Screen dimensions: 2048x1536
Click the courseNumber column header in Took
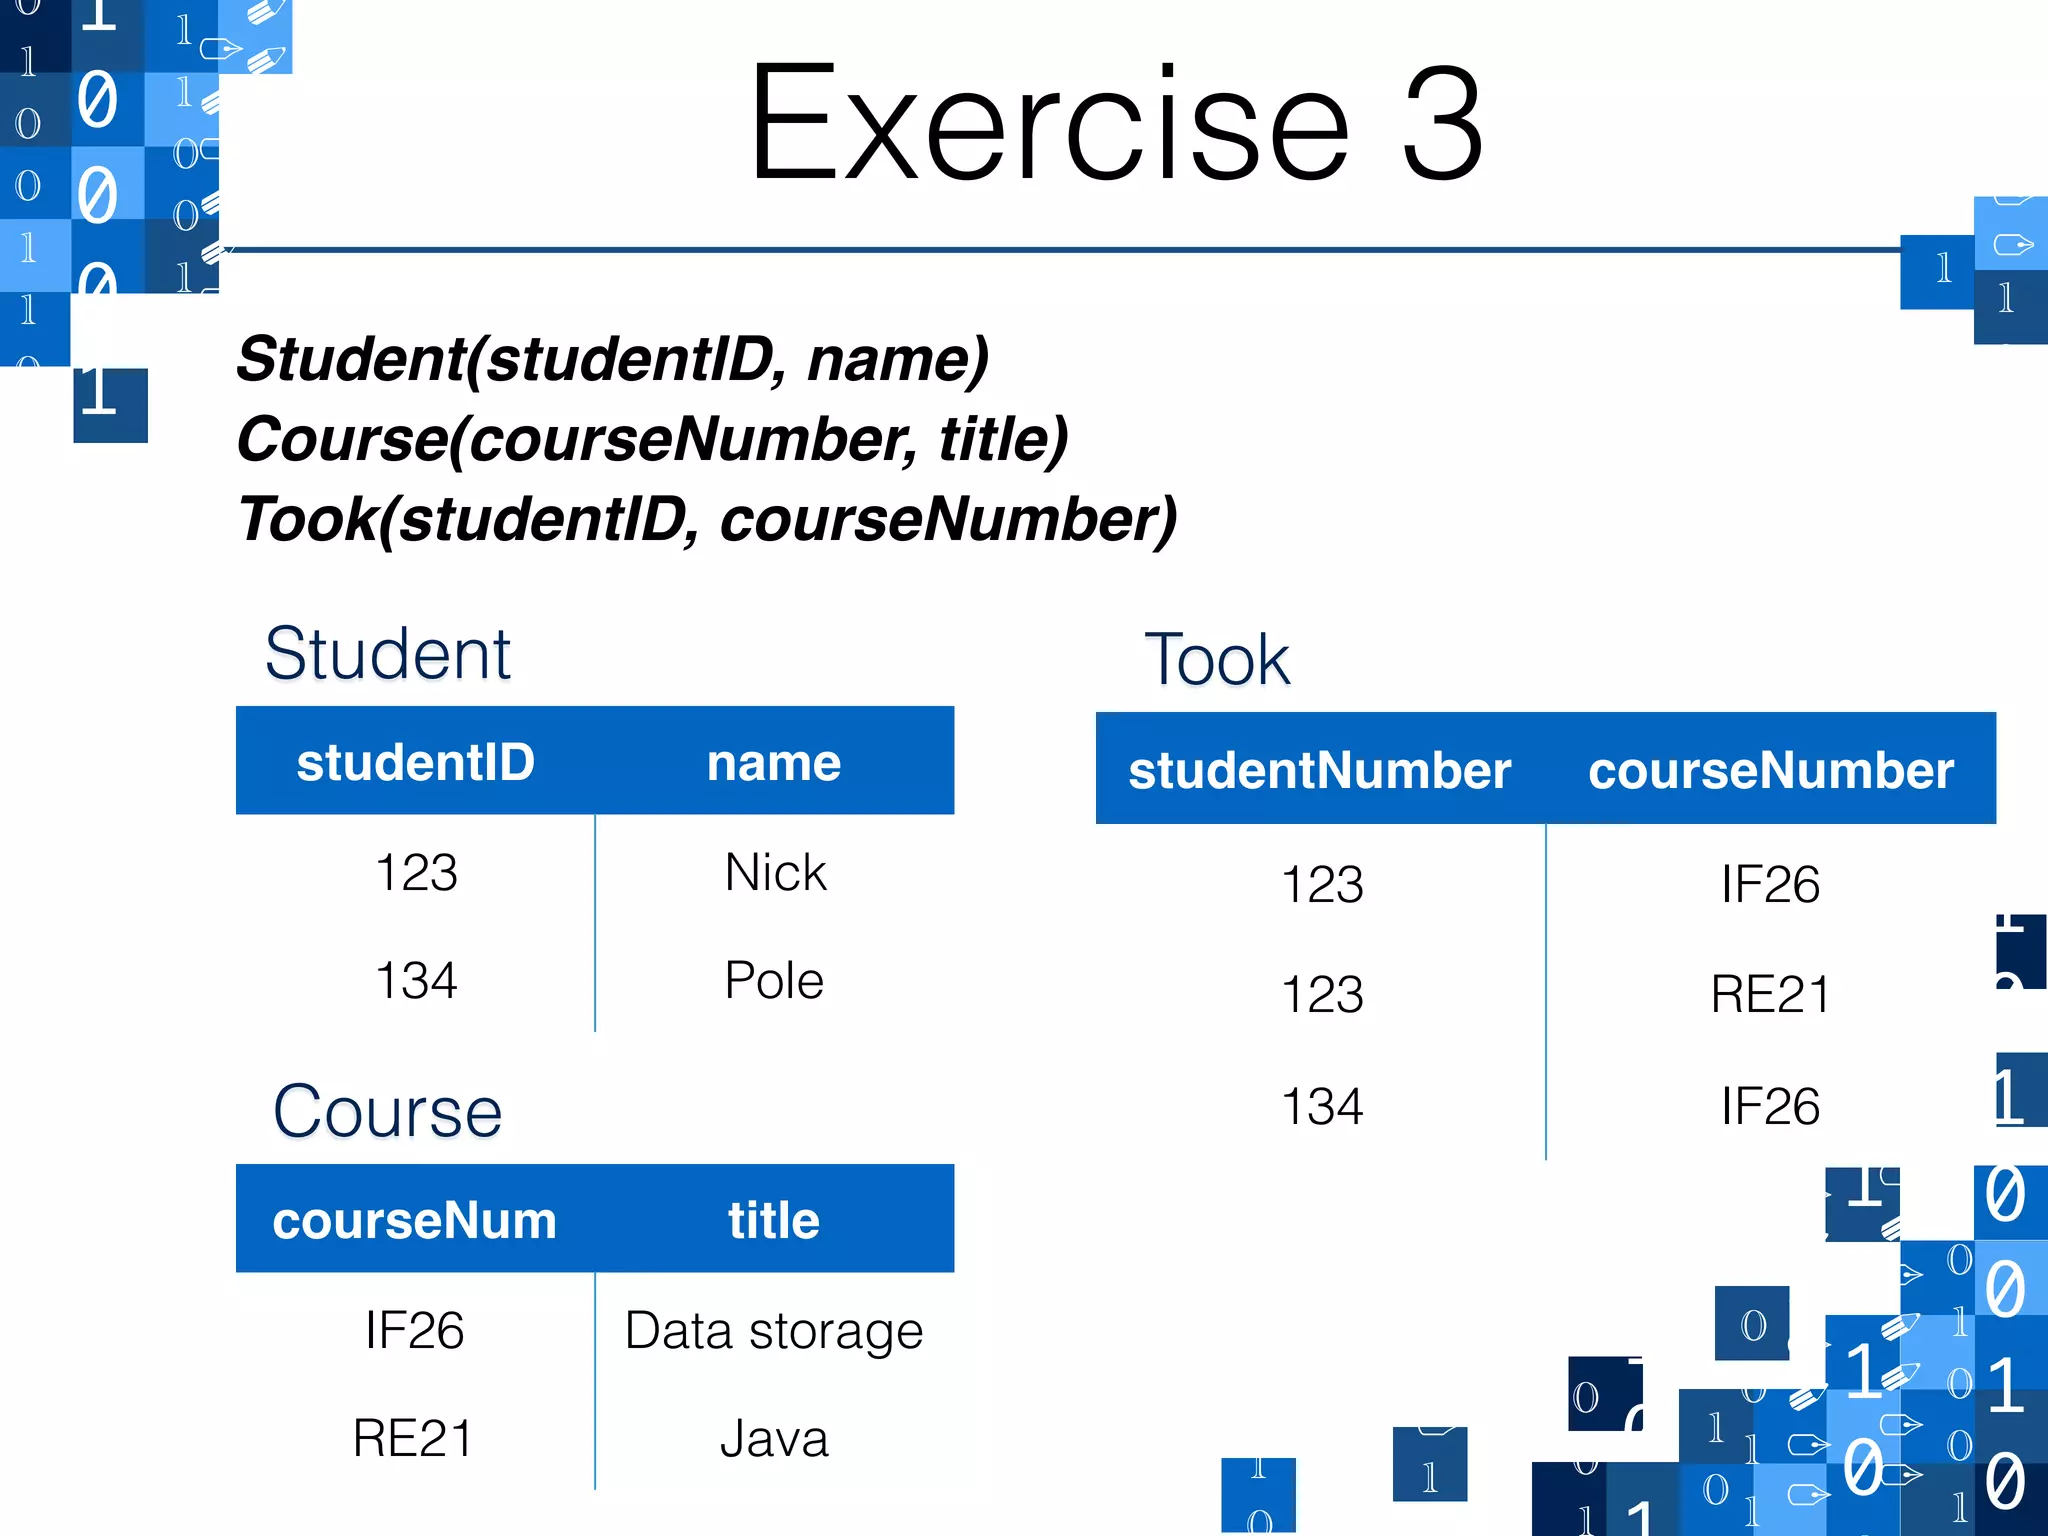[1771, 770]
